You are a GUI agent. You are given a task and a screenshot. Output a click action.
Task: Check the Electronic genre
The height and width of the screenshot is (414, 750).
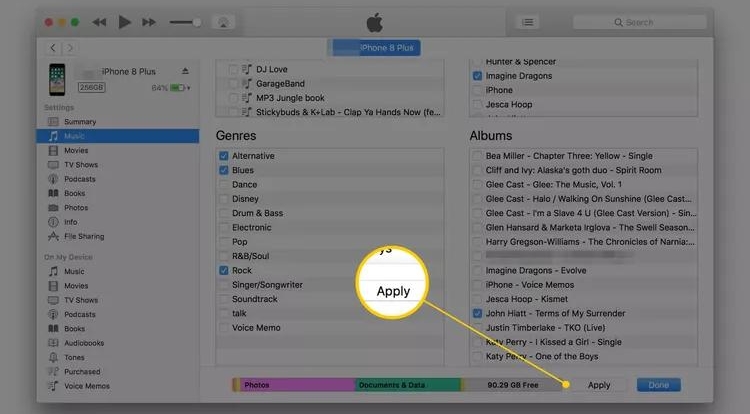(223, 228)
